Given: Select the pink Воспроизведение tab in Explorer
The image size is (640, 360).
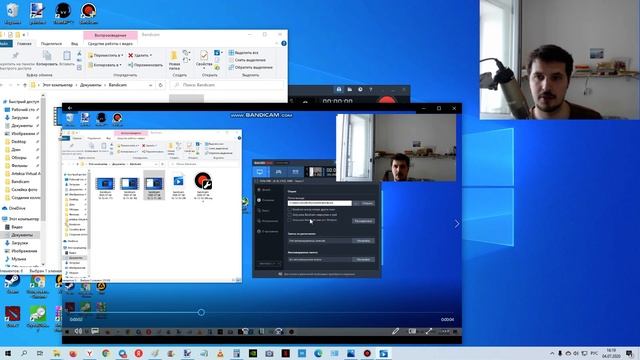Looking at the screenshot, I should click(x=110, y=35).
